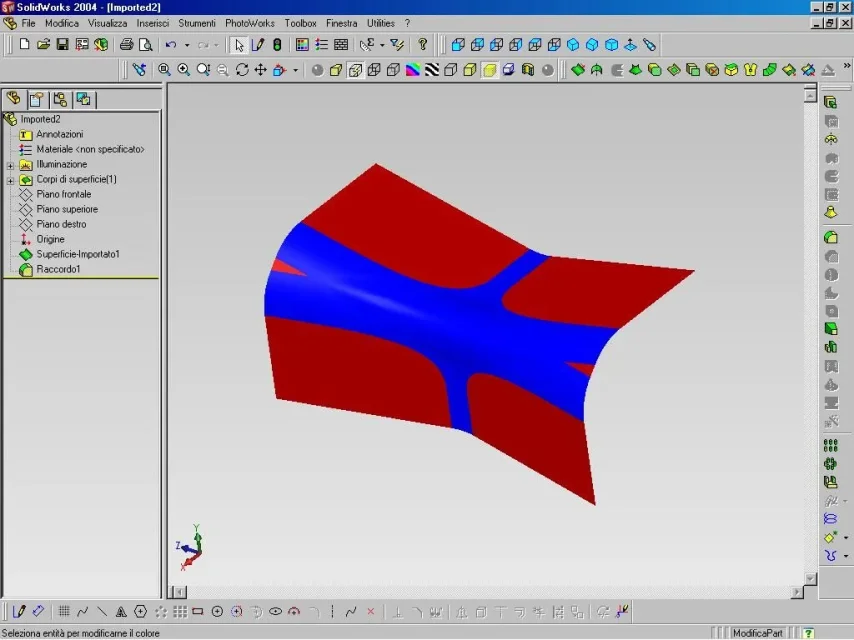The image size is (854, 640).
Task: Open Print Preview from the toolbar
Action: [x=145, y=44]
